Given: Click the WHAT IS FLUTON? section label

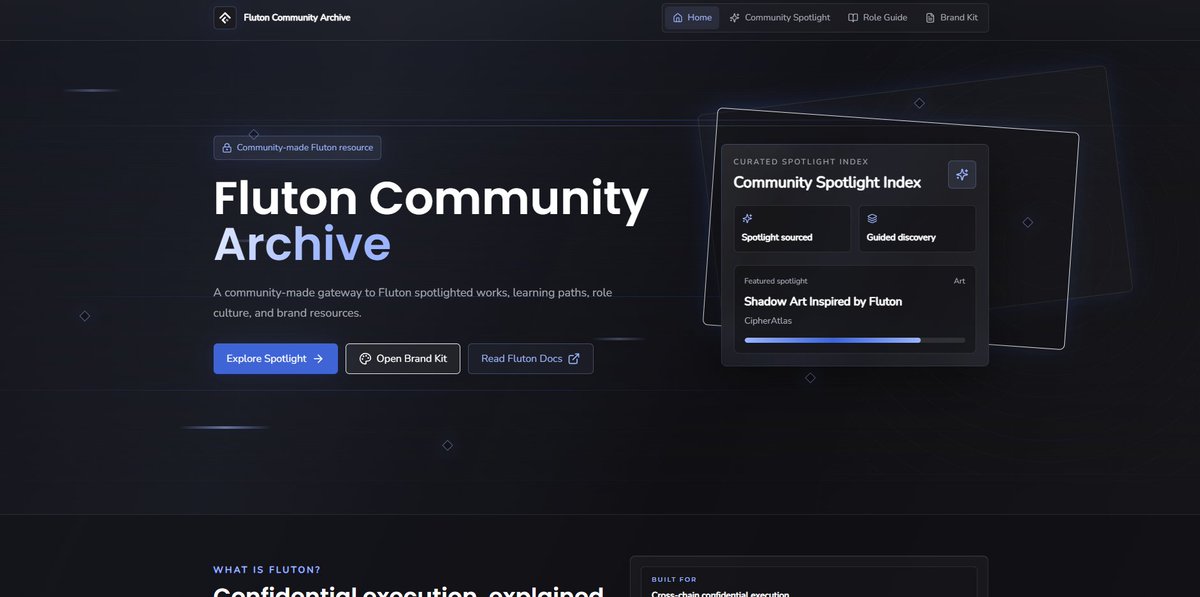Looking at the screenshot, I should (x=267, y=570).
